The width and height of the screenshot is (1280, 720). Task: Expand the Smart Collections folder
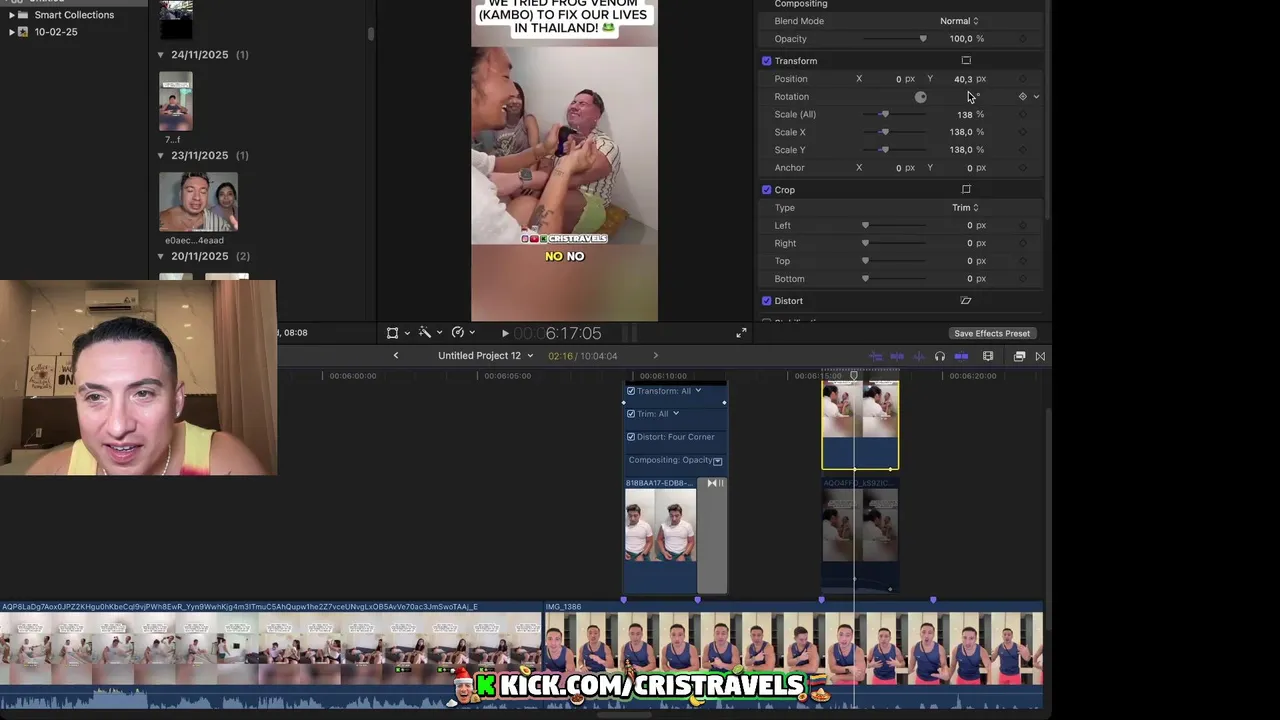pyautogui.click(x=11, y=15)
